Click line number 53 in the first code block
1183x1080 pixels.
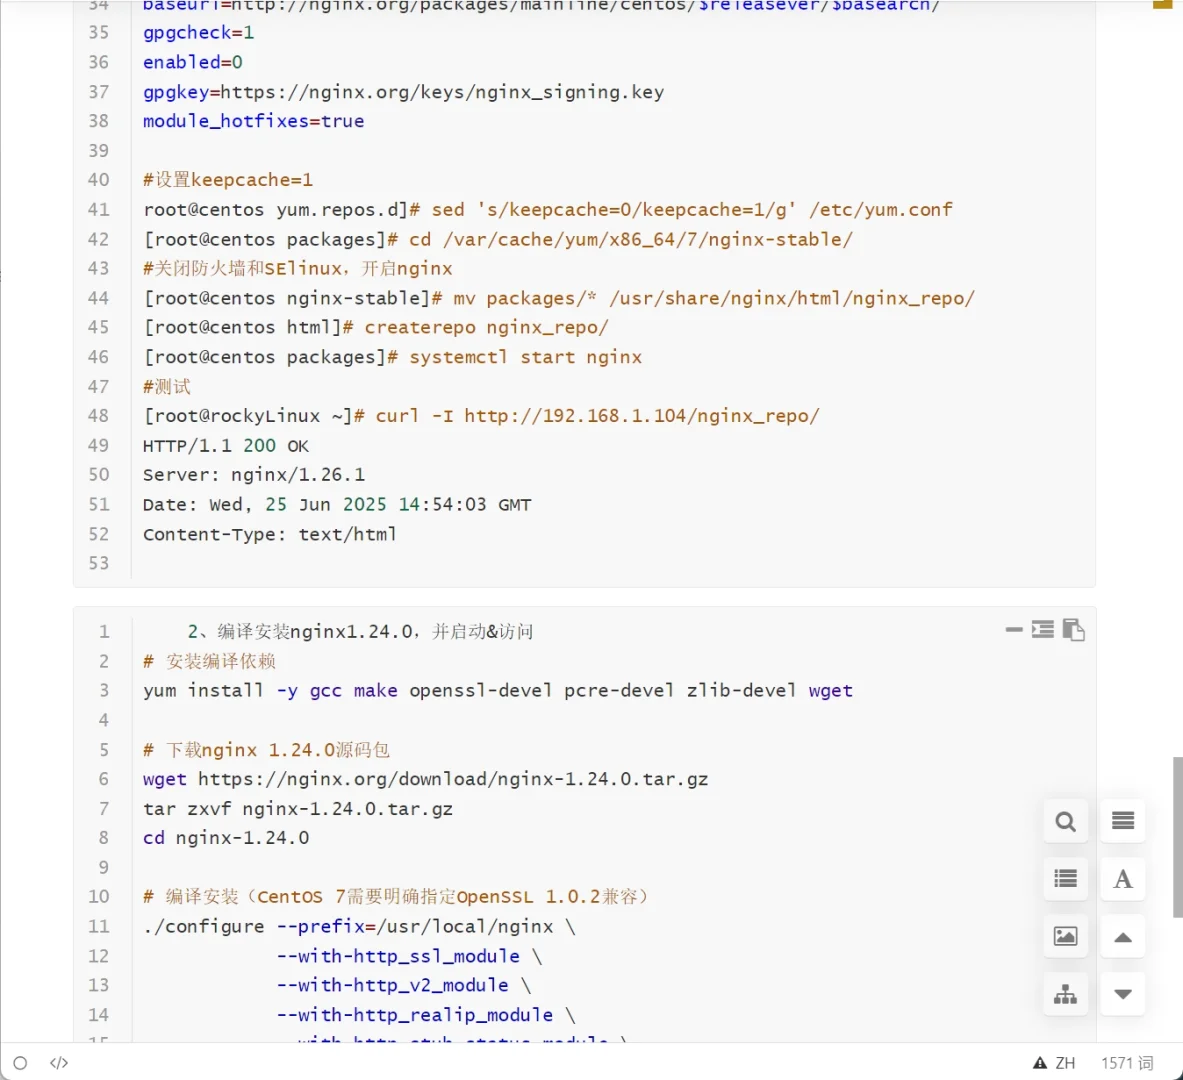pyautogui.click(x=99, y=563)
